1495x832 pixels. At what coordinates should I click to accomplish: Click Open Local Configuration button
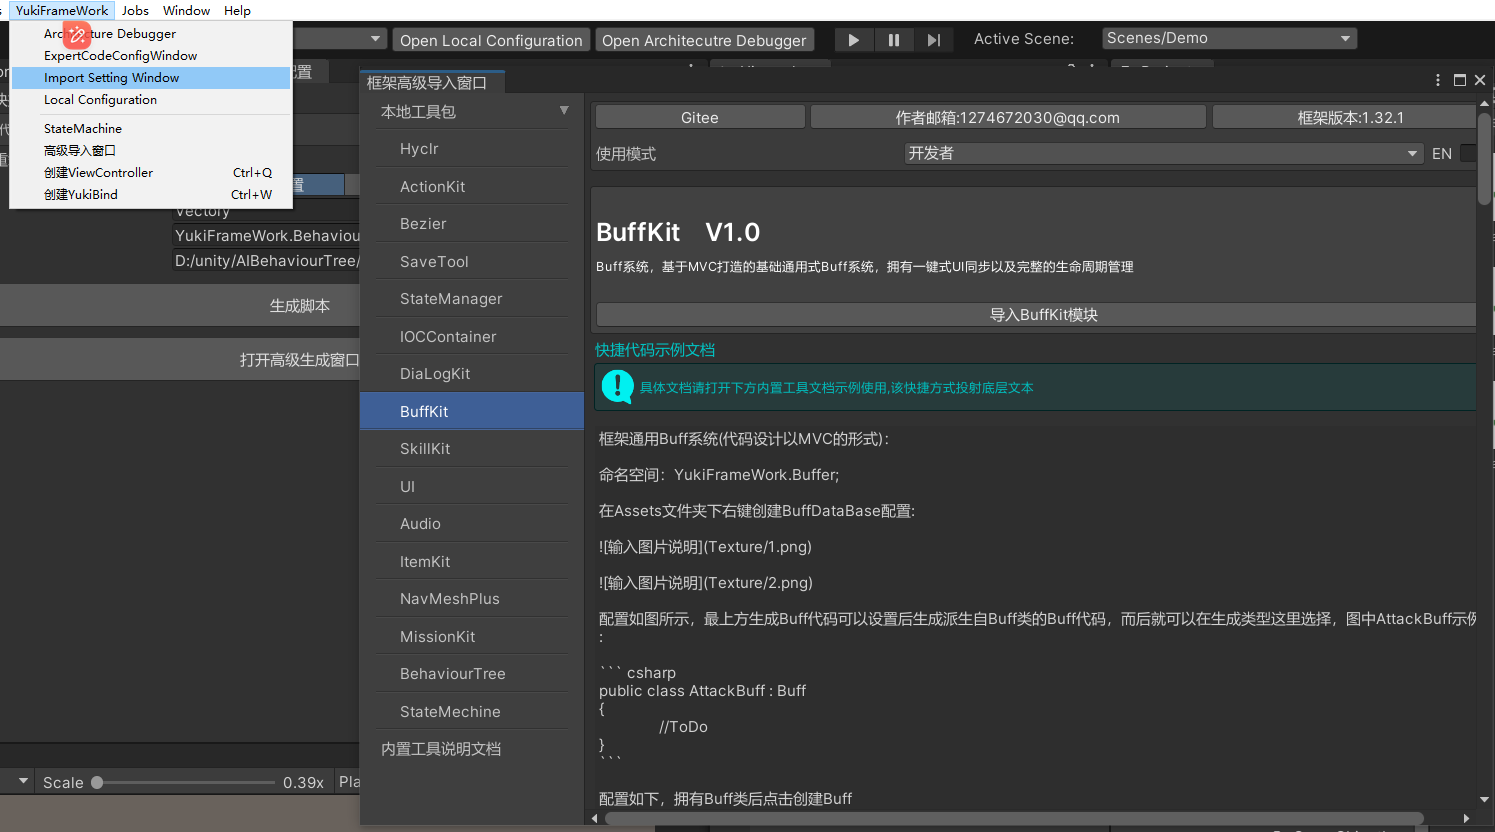(x=491, y=40)
